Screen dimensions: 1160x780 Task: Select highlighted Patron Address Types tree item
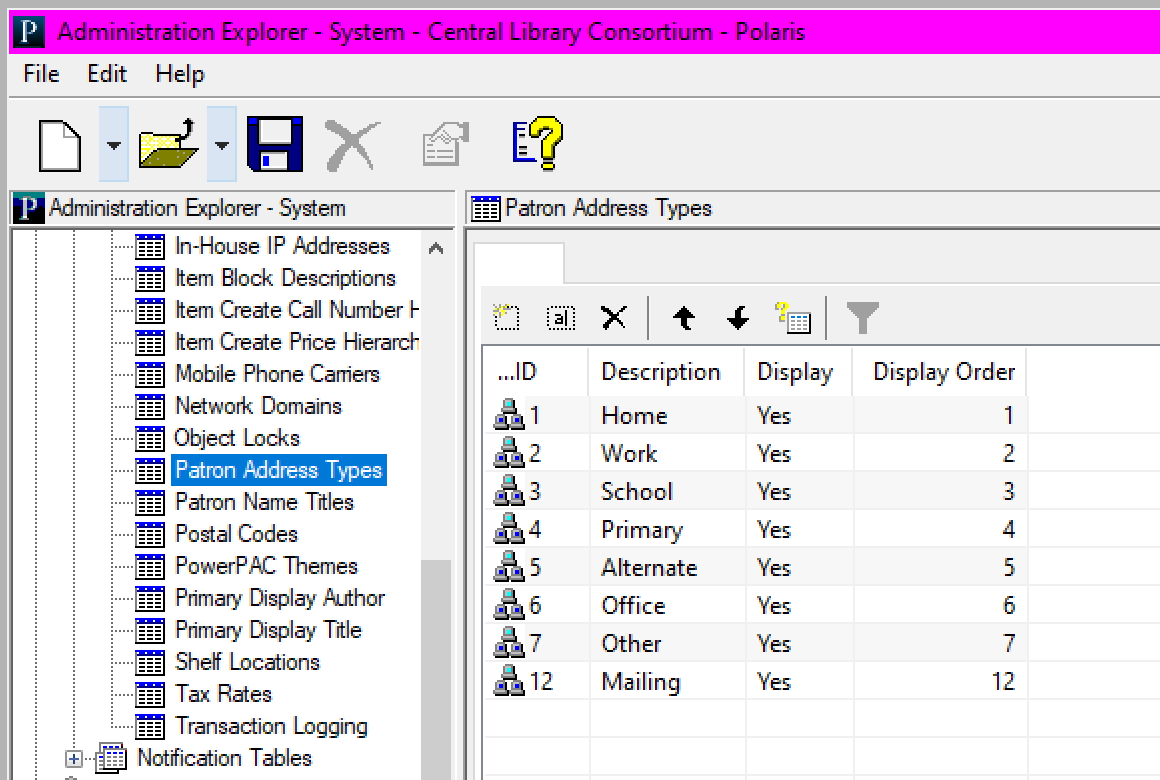278,470
